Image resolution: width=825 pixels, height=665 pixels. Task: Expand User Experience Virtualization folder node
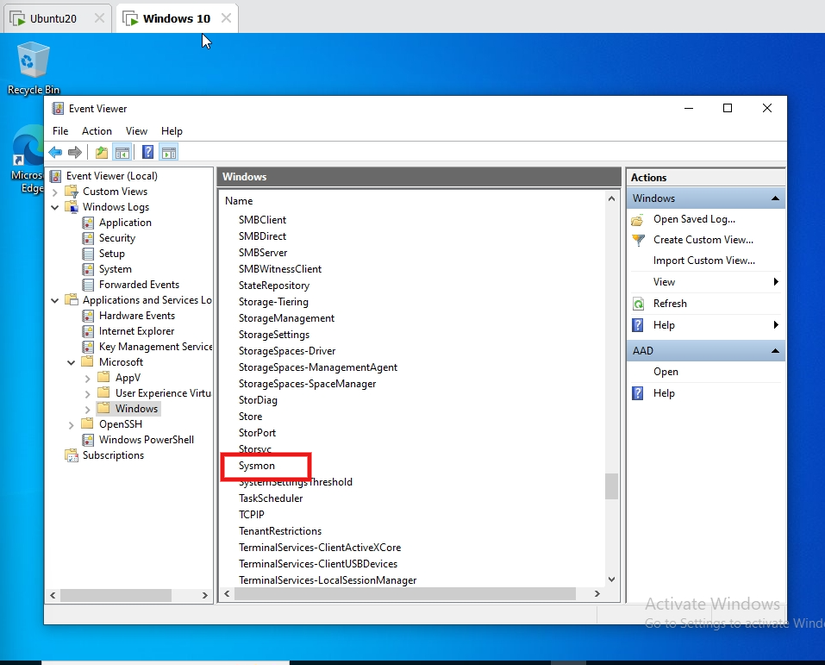[x=87, y=394]
